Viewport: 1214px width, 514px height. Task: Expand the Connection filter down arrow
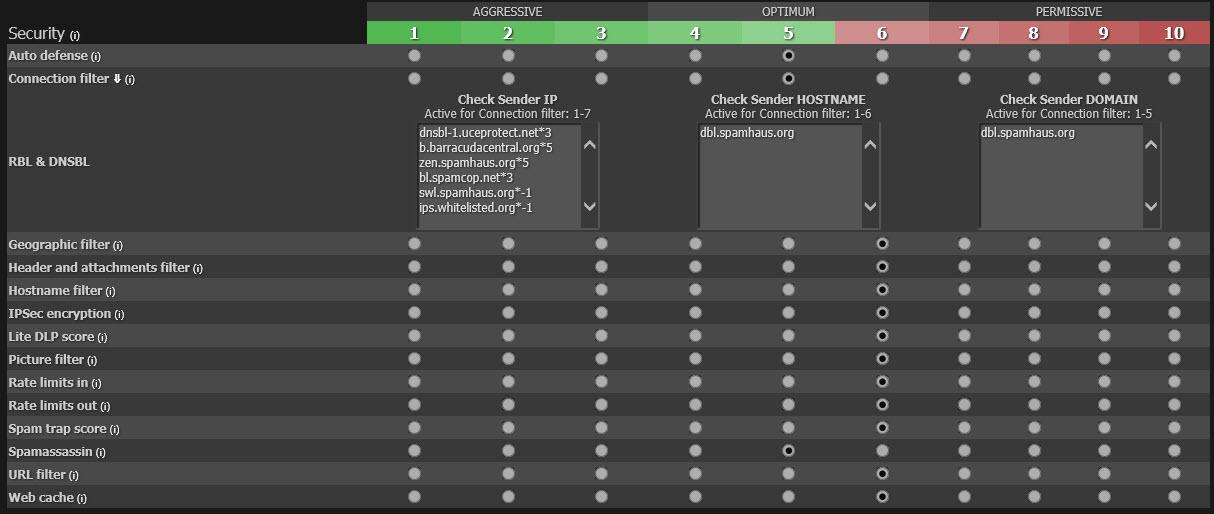pos(117,79)
